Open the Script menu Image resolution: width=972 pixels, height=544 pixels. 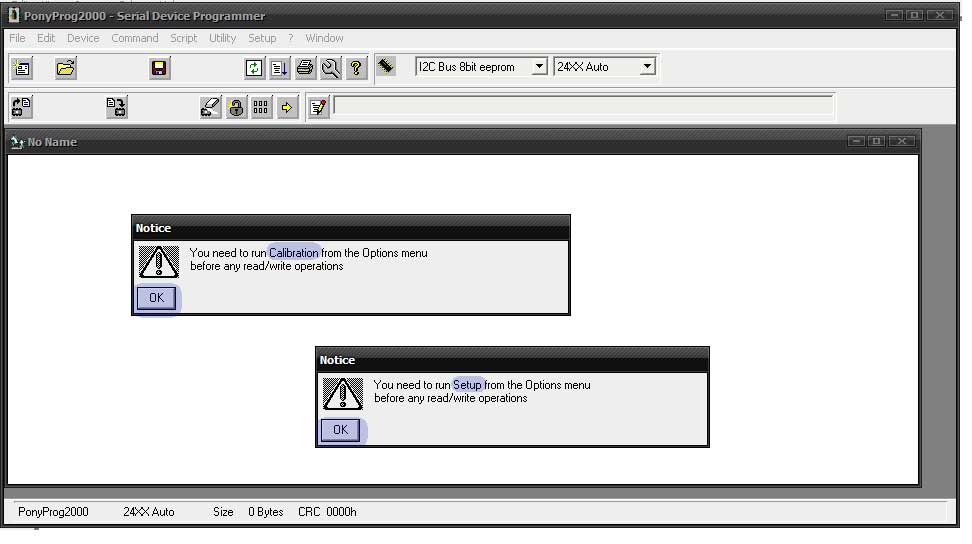click(183, 38)
